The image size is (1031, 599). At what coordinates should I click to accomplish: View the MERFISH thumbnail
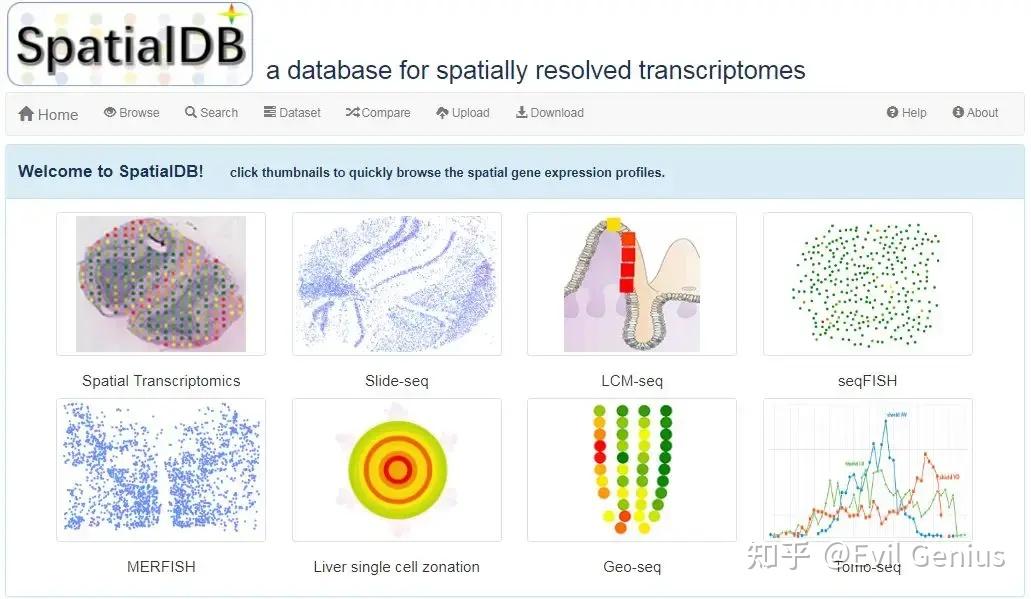click(x=161, y=470)
